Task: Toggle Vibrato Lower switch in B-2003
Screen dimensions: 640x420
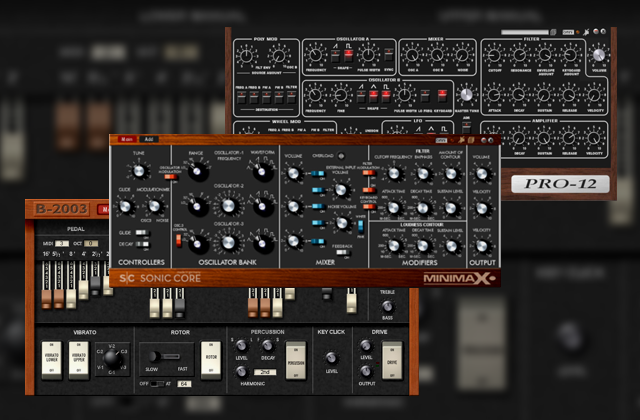Action: [x=52, y=358]
